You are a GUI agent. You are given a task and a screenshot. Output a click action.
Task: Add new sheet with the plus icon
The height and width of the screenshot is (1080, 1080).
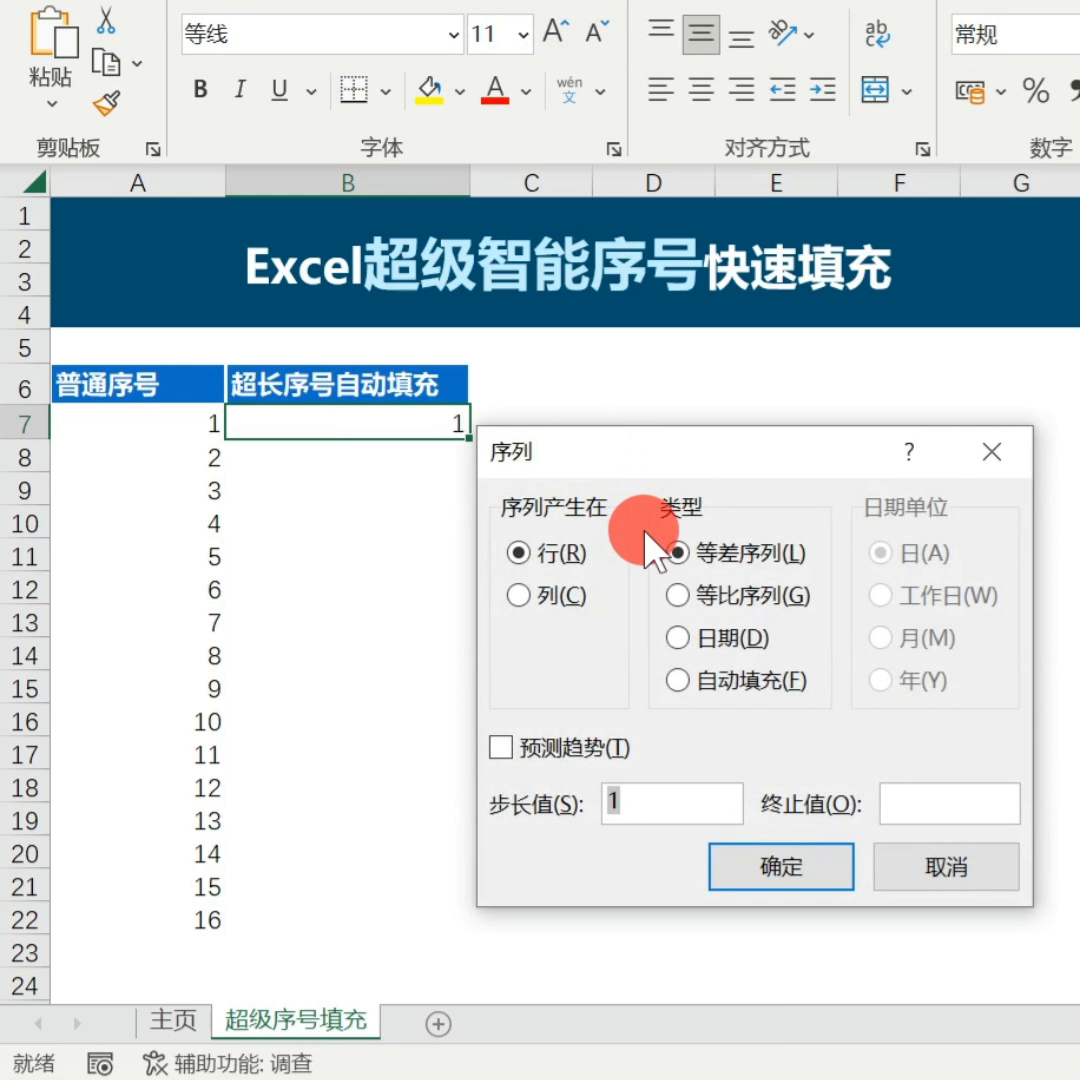(x=438, y=1024)
